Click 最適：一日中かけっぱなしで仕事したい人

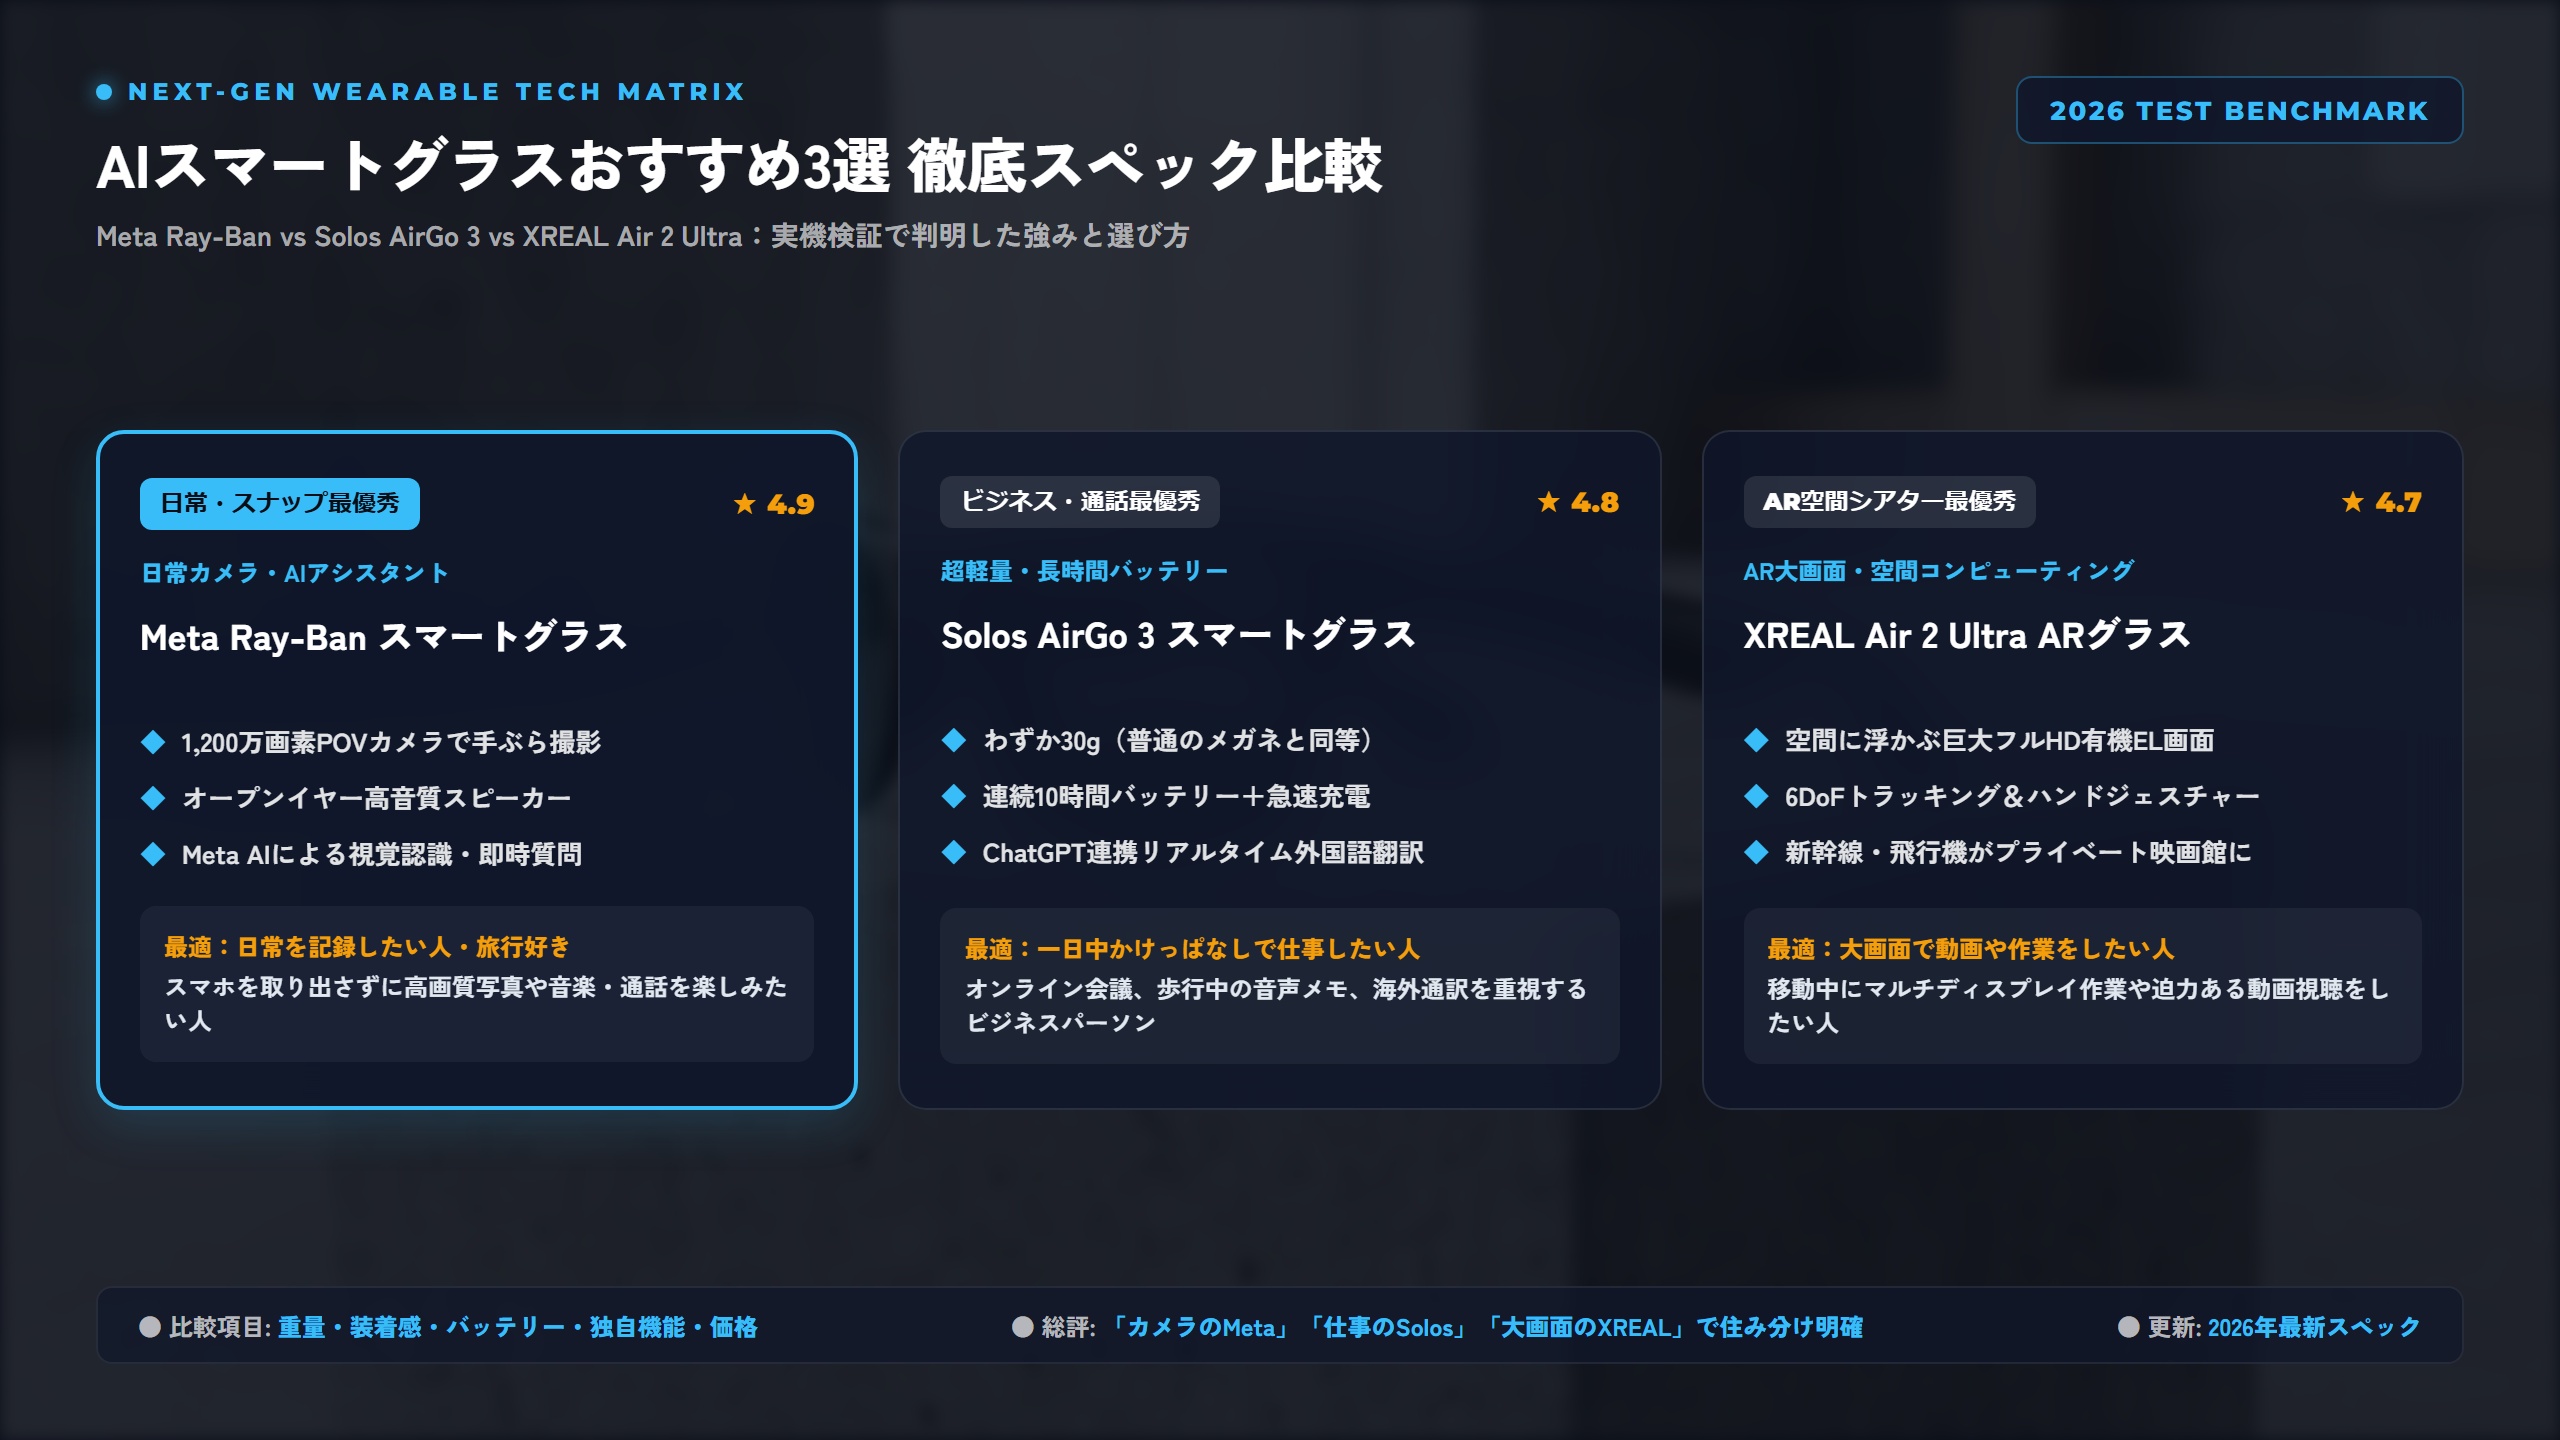point(1192,949)
